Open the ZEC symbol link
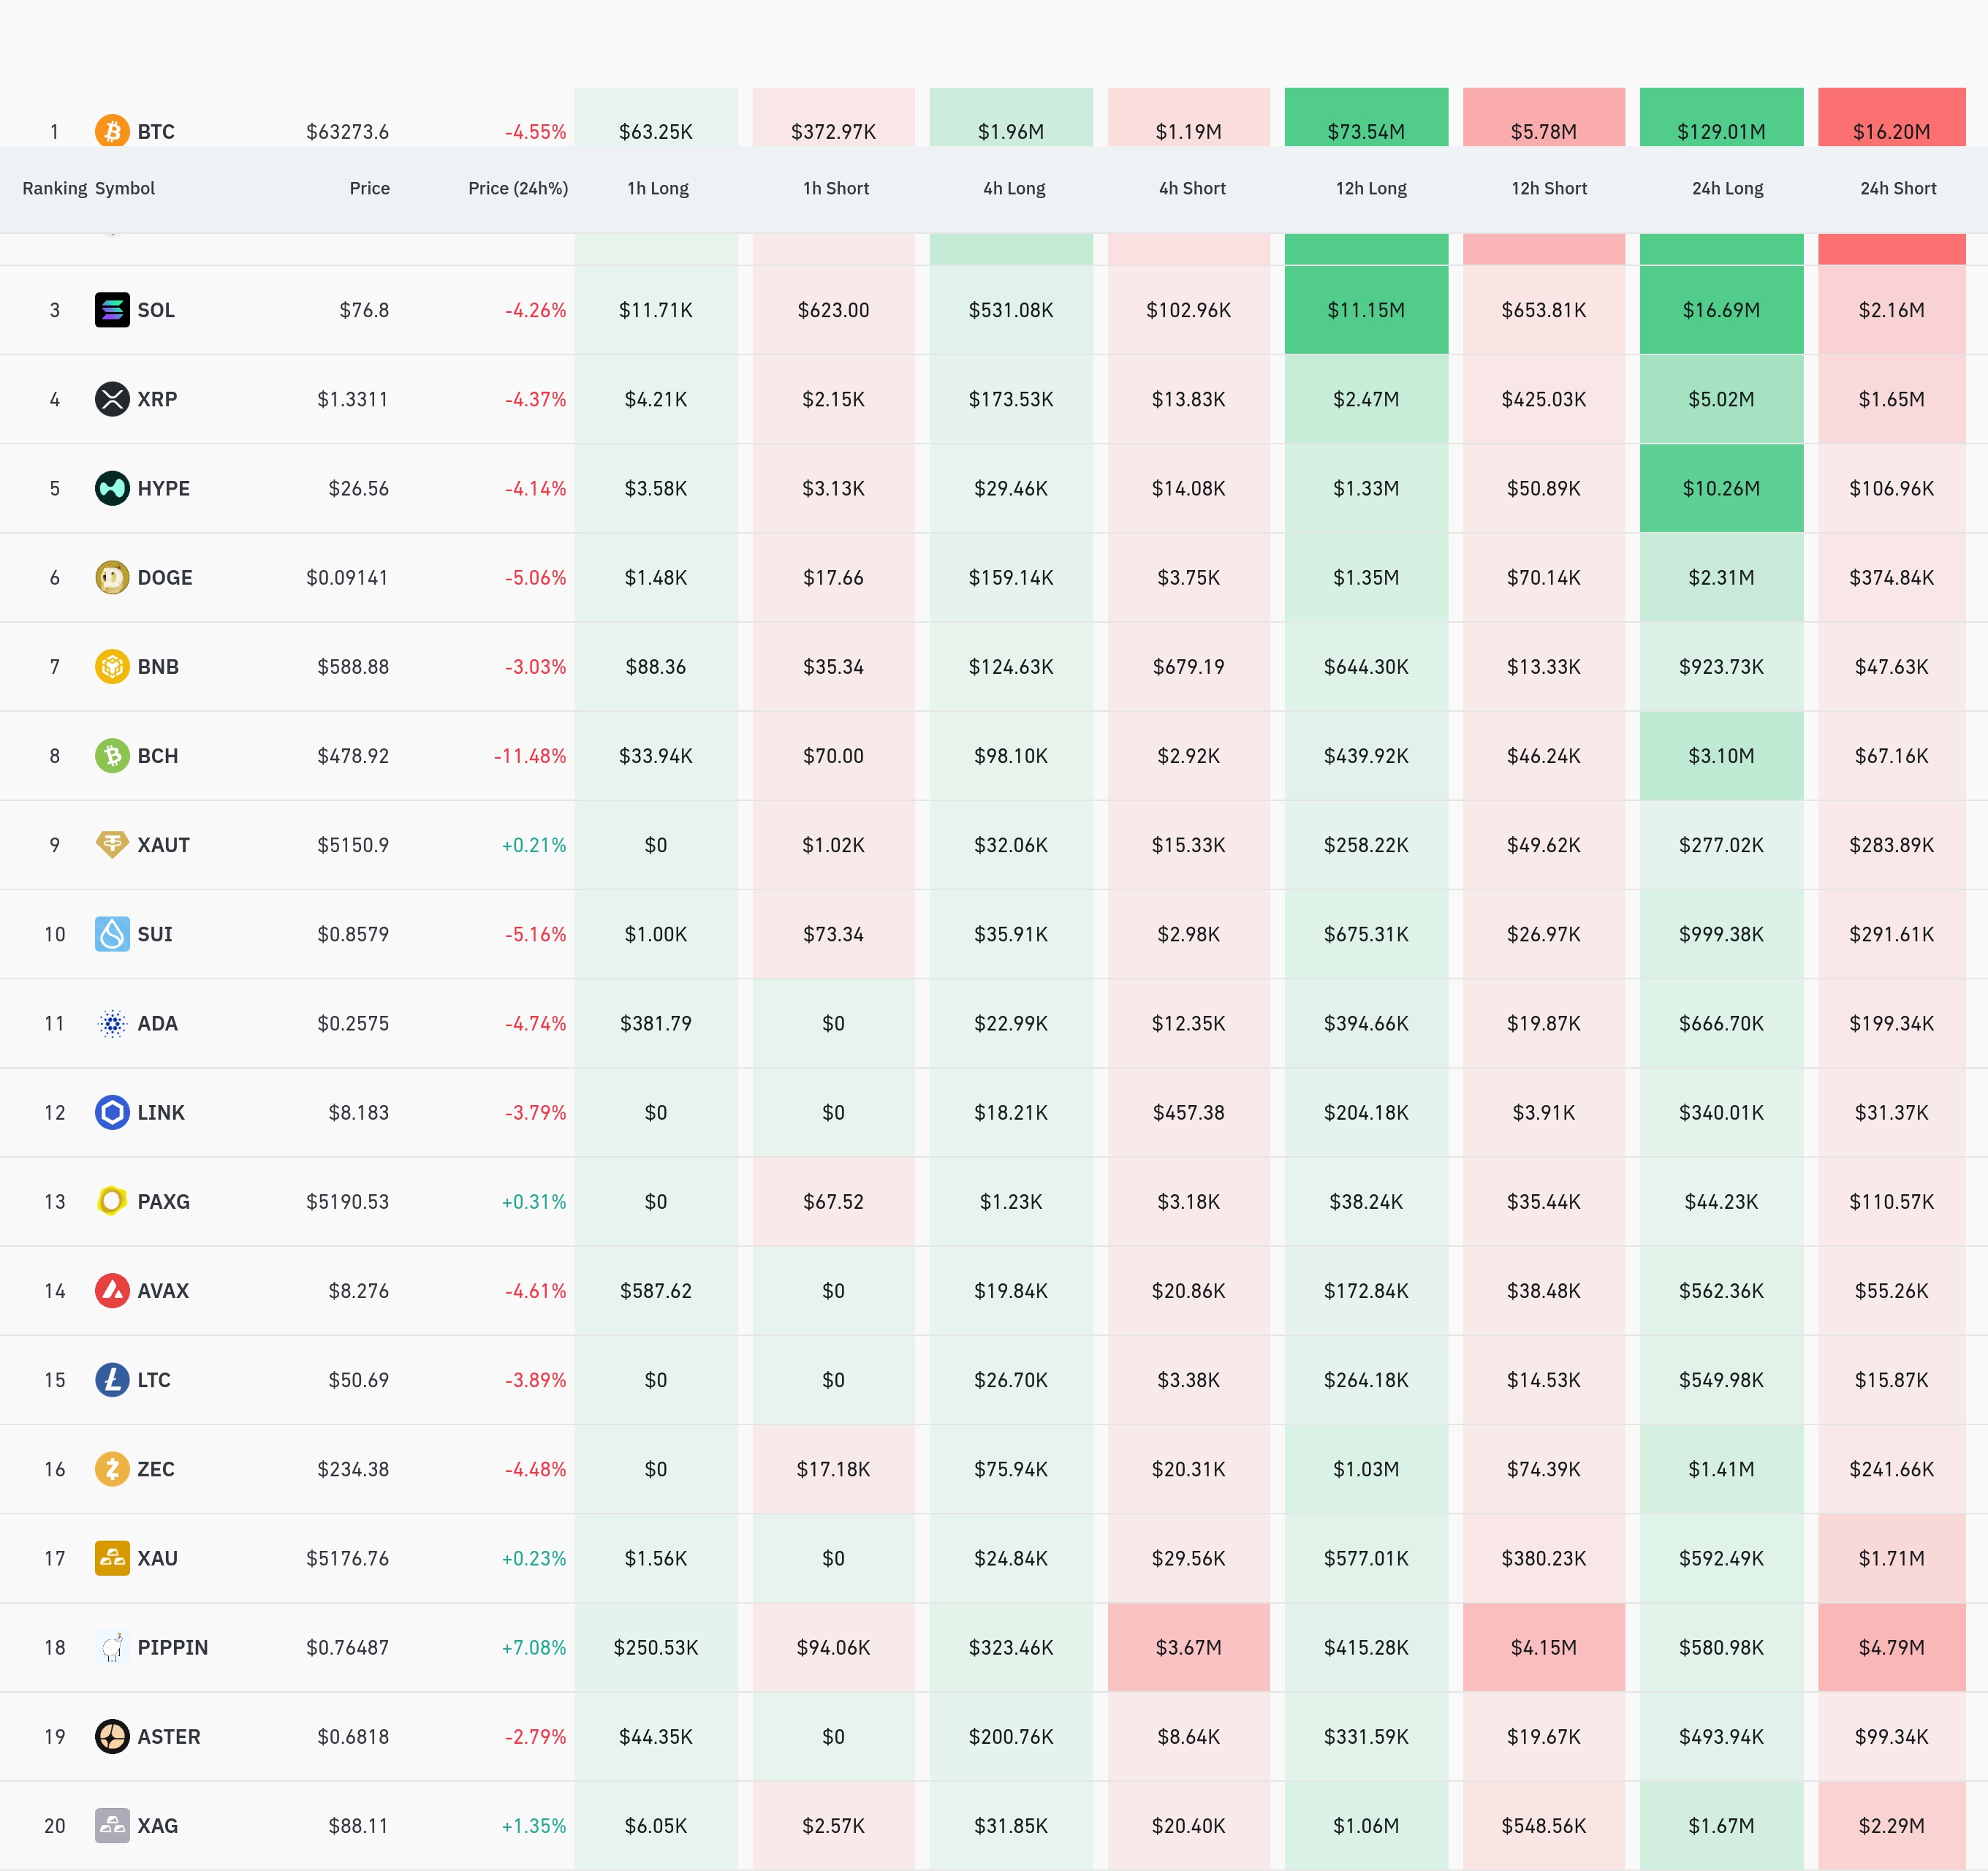This screenshot has height=1871, width=1988. pyautogui.click(x=156, y=1469)
